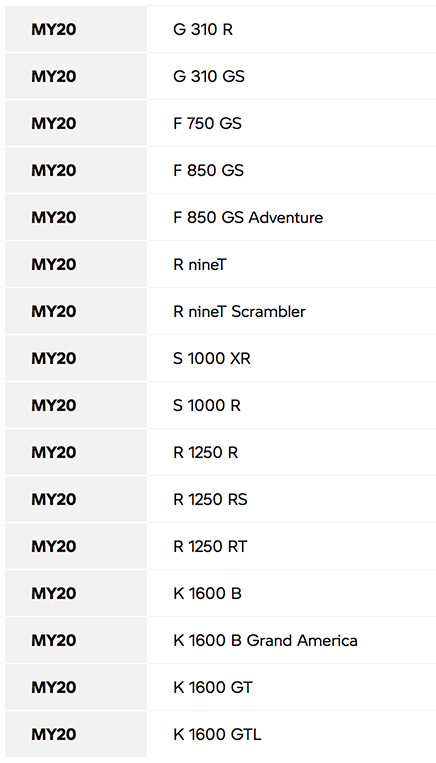
Task: Choose the K 1600 GTL model
Action: tap(217, 734)
